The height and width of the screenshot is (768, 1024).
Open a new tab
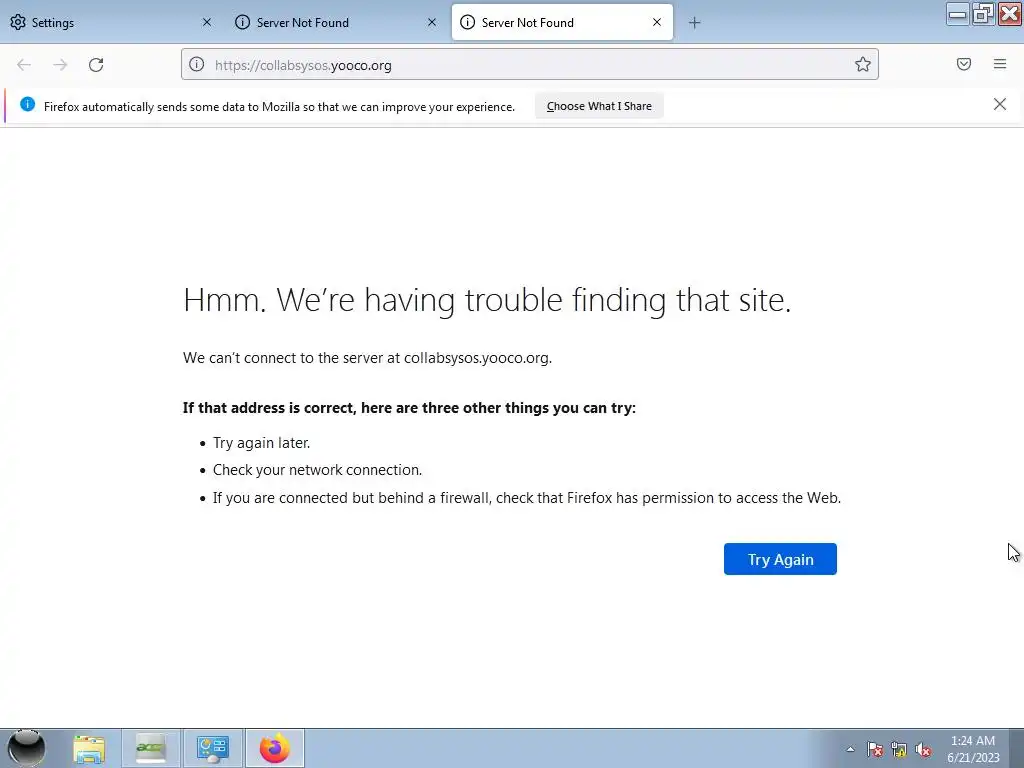coord(694,23)
